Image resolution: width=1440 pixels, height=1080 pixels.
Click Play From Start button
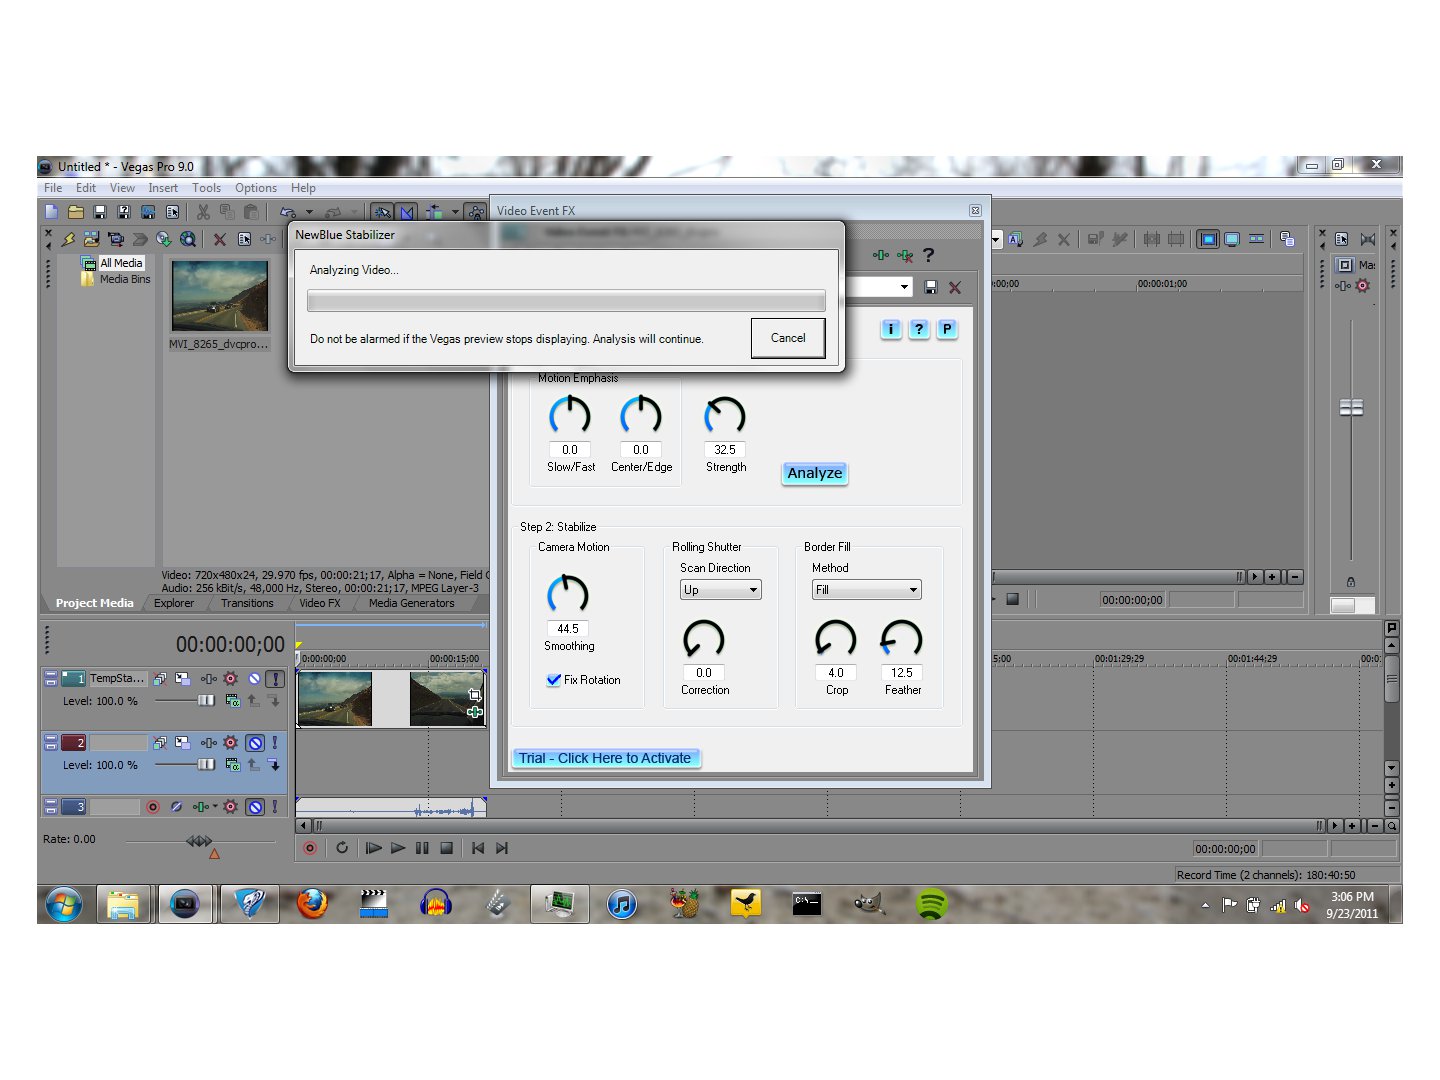point(373,848)
